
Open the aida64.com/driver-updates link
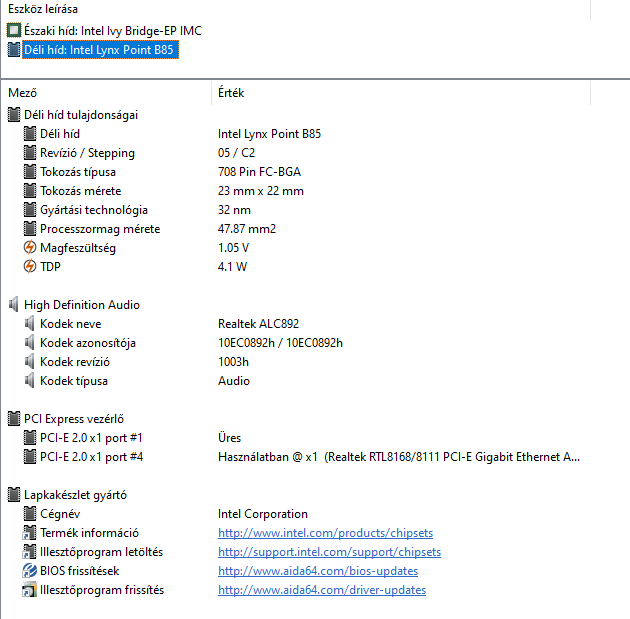[x=322, y=590]
